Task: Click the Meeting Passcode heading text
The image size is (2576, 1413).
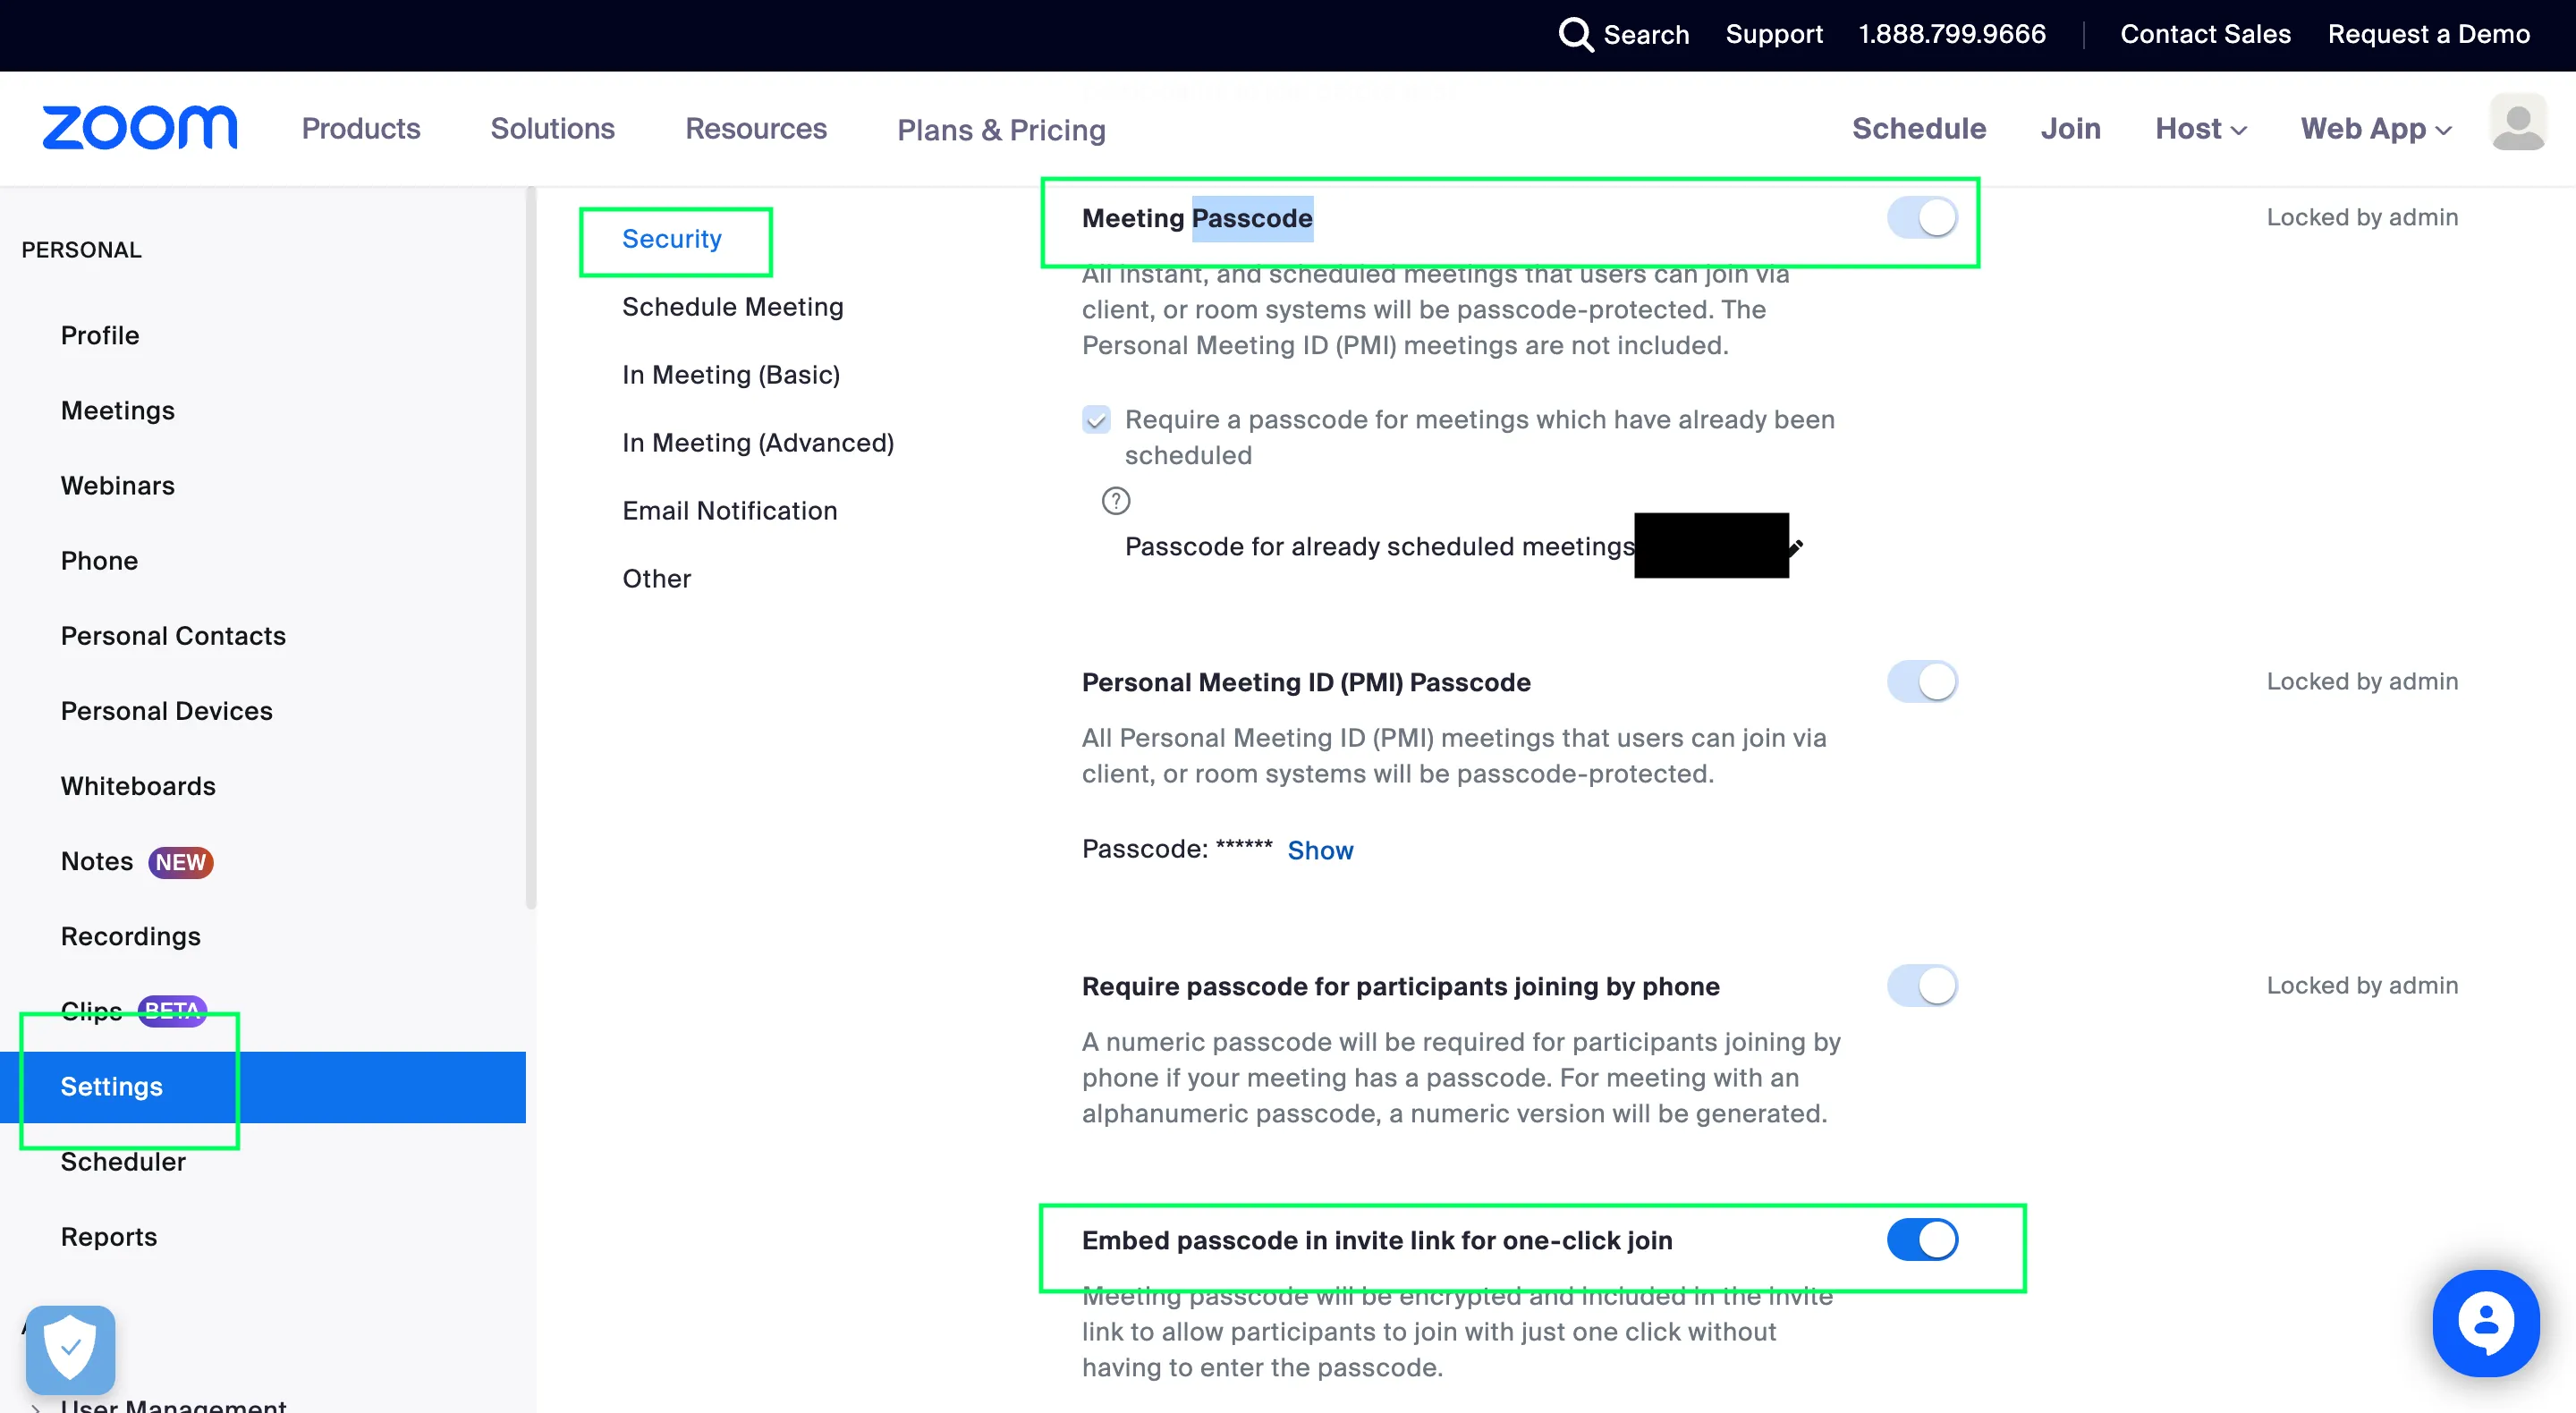Action: 1197,218
